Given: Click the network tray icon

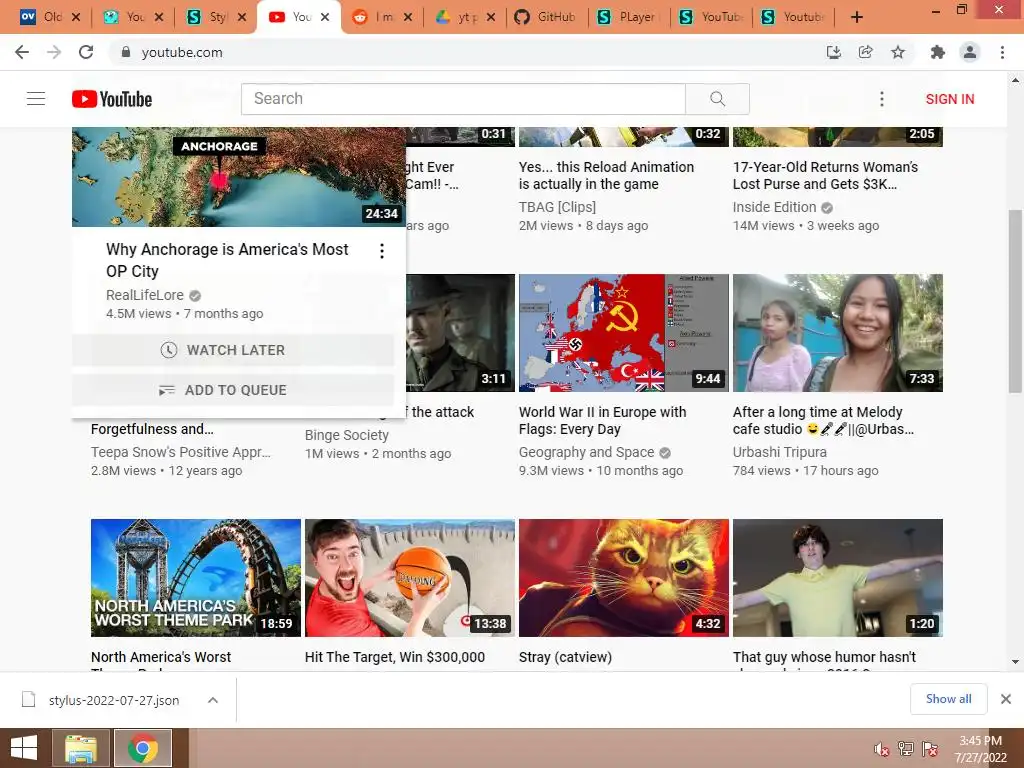Looking at the screenshot, I should click(x=906, y=749).
